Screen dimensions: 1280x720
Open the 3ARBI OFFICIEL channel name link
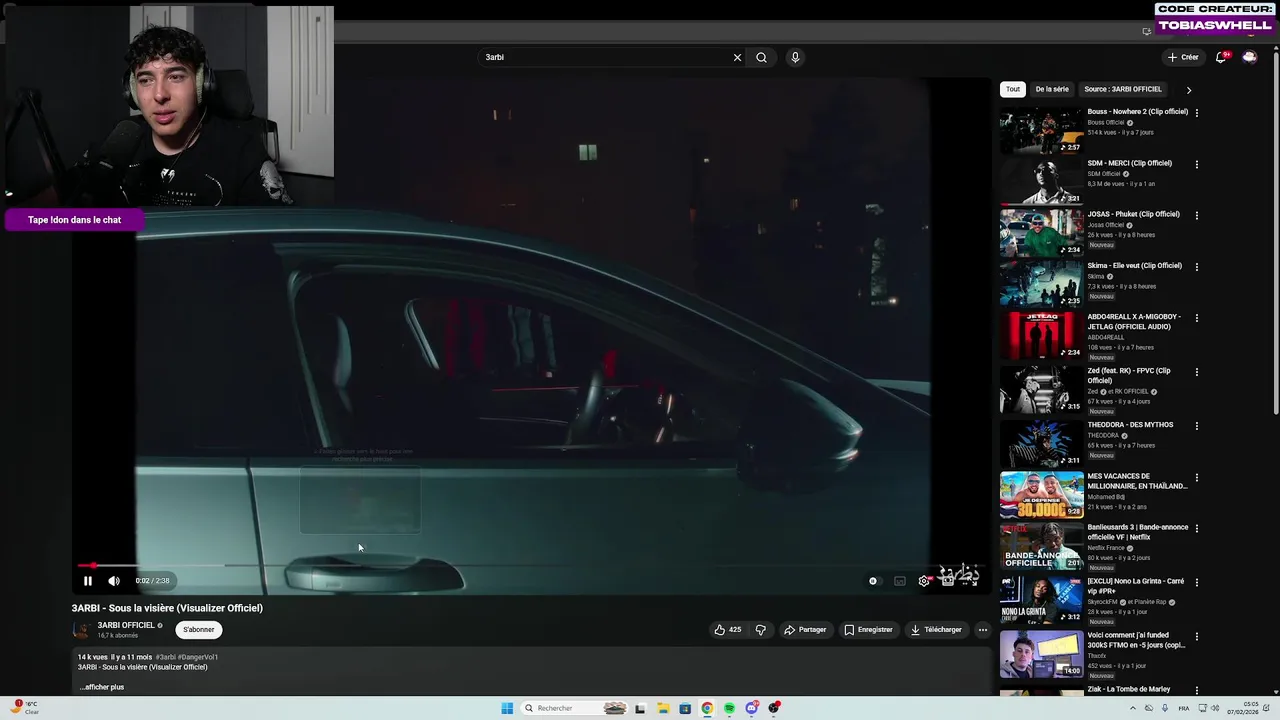pos(126,625)
